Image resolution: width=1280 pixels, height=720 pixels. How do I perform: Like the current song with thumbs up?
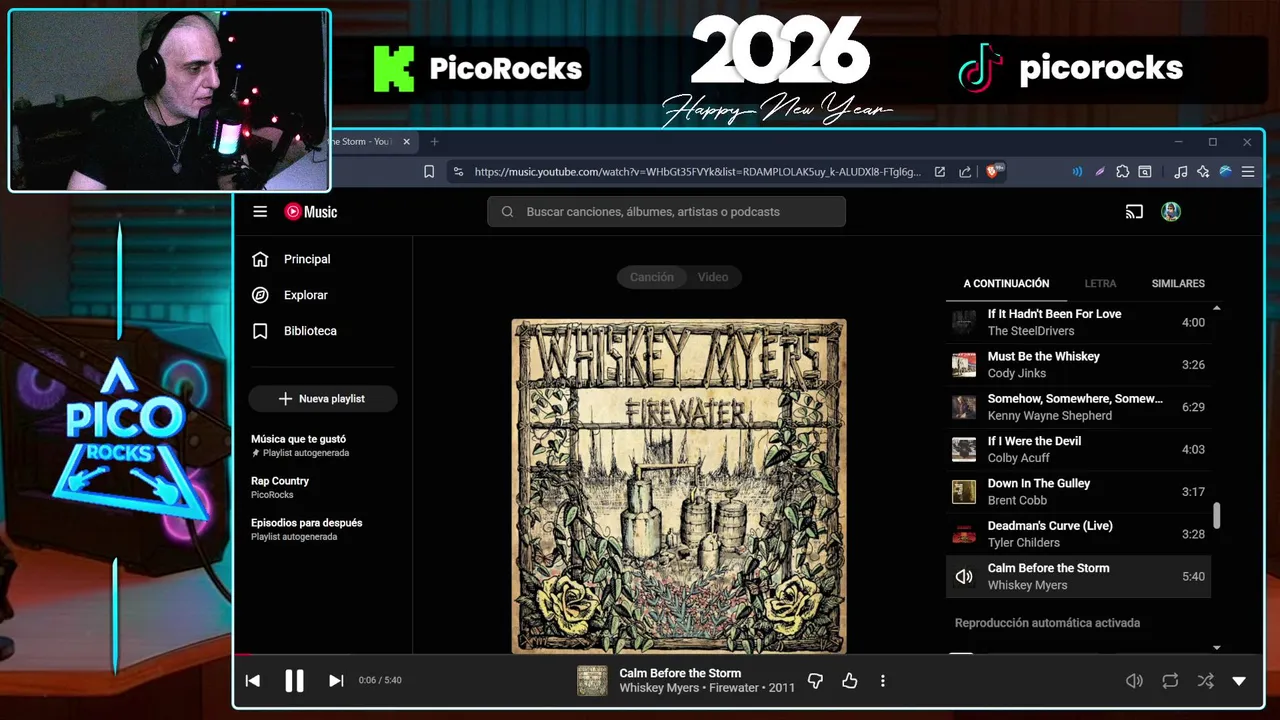(x=850, y=681)
